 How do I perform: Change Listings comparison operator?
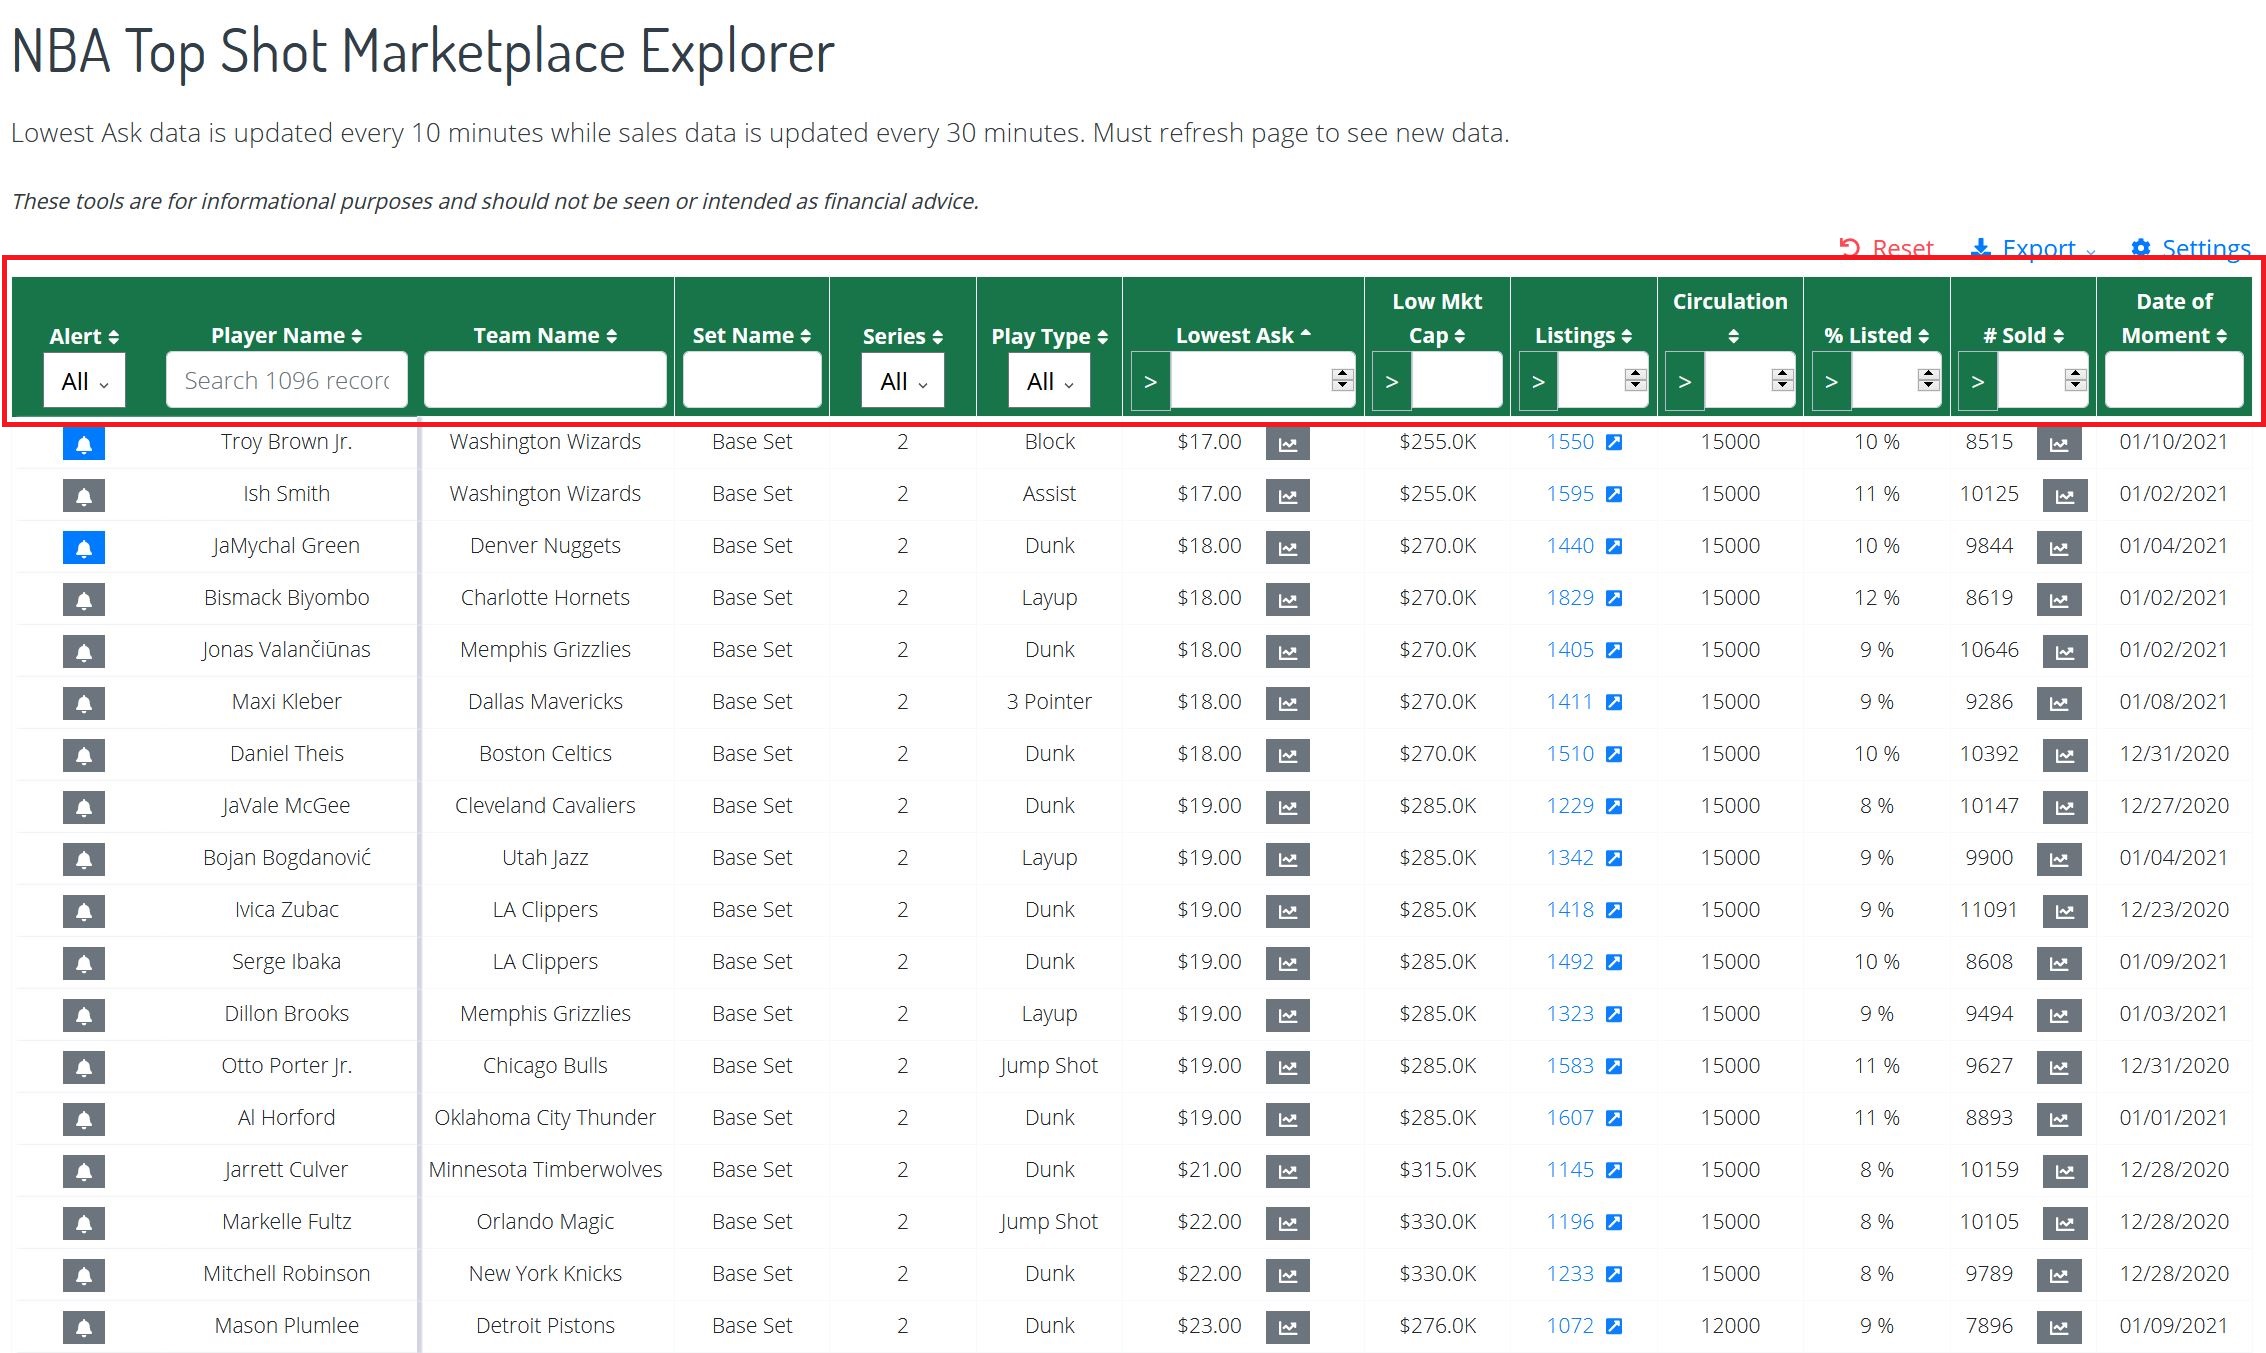pyautogui.click(x=1538, y=381)
